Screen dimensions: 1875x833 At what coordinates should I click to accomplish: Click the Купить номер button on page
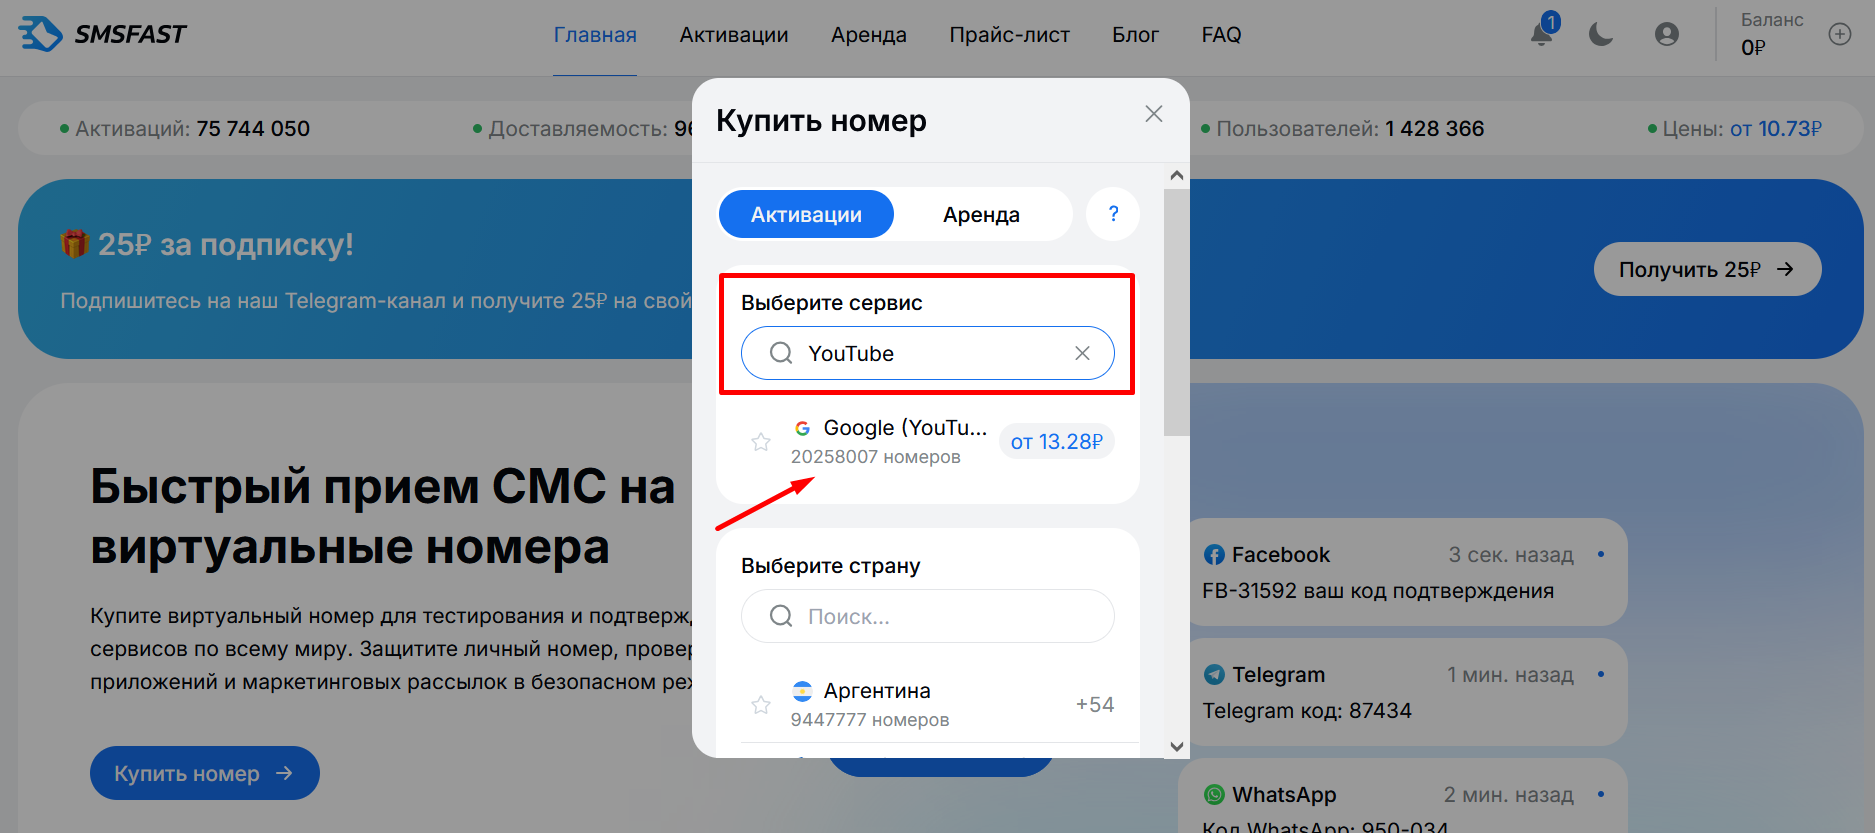205,773
